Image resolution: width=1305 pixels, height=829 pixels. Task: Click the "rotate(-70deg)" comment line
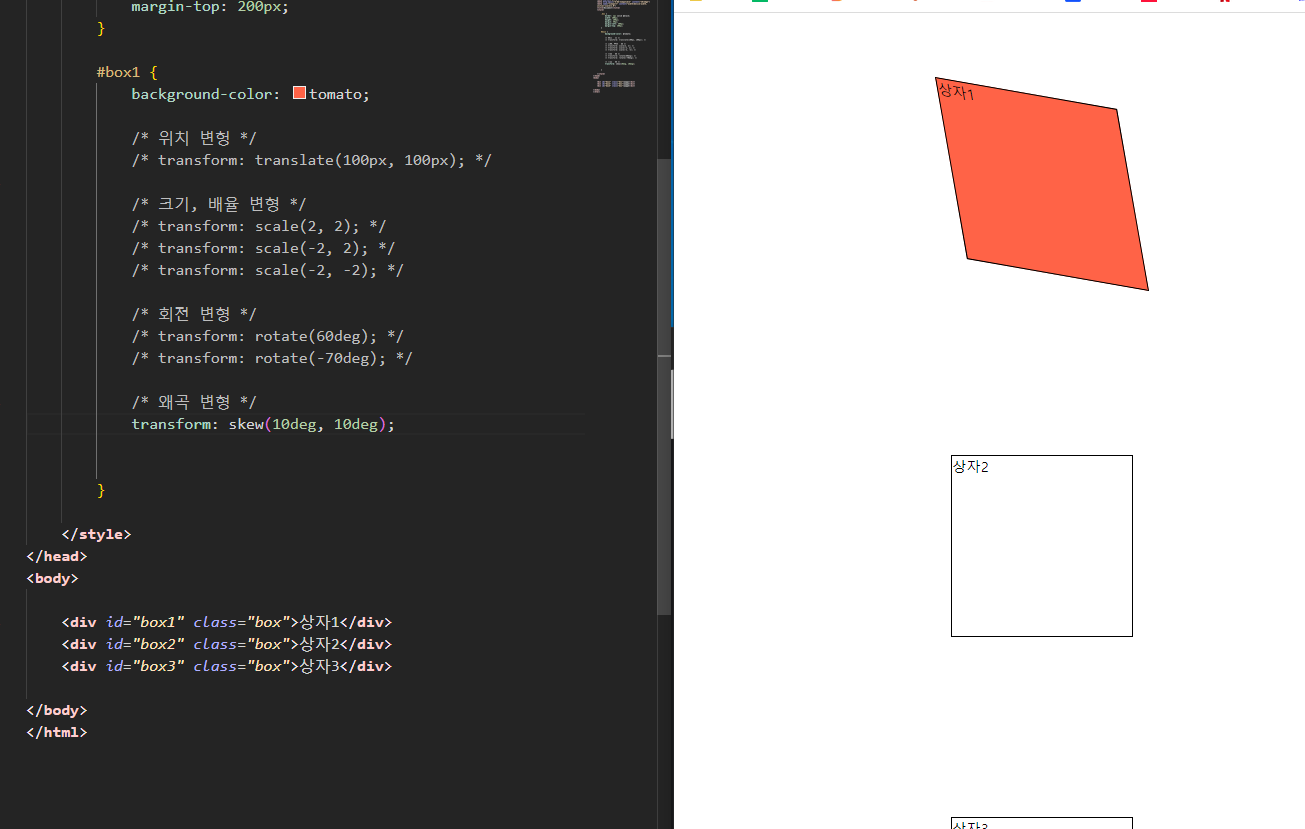272,358
